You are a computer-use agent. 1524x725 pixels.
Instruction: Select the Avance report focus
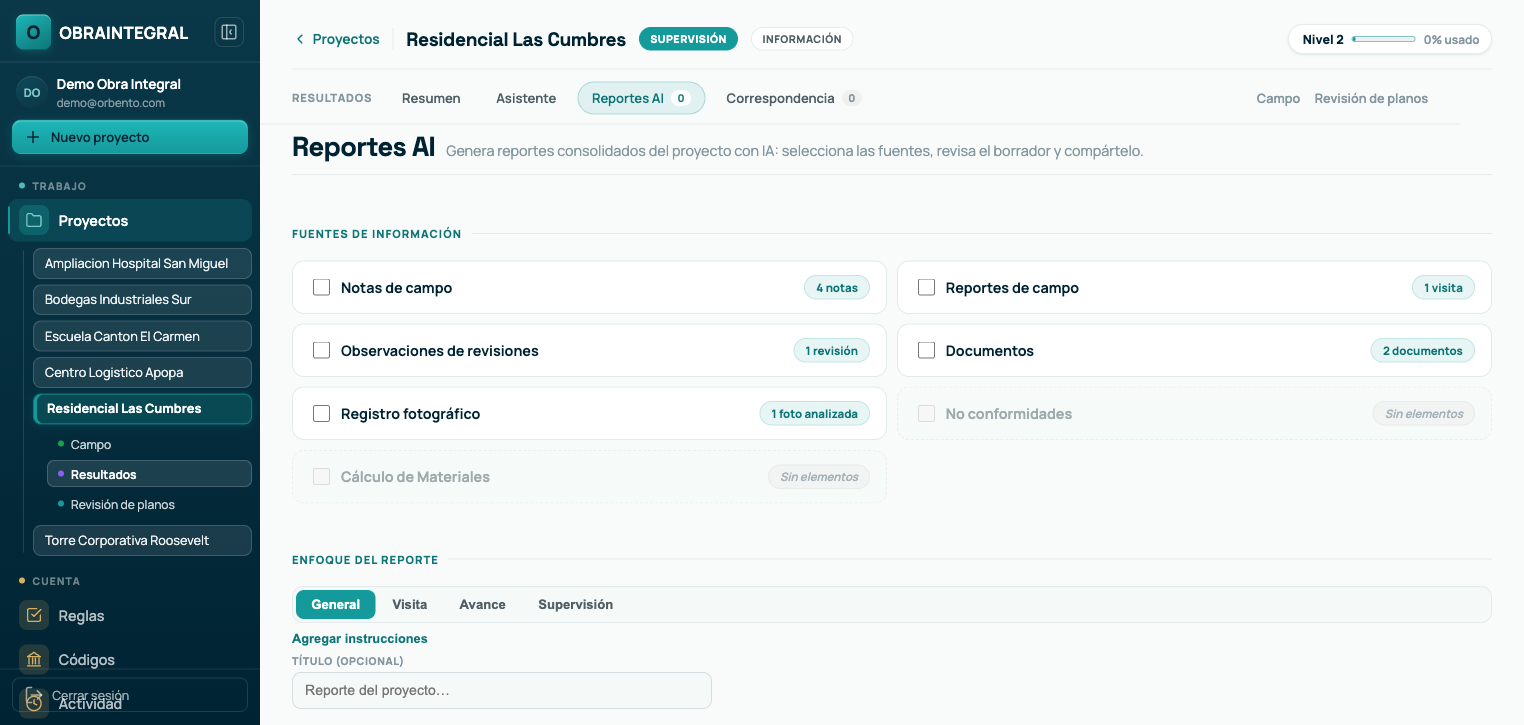(482, 604)
